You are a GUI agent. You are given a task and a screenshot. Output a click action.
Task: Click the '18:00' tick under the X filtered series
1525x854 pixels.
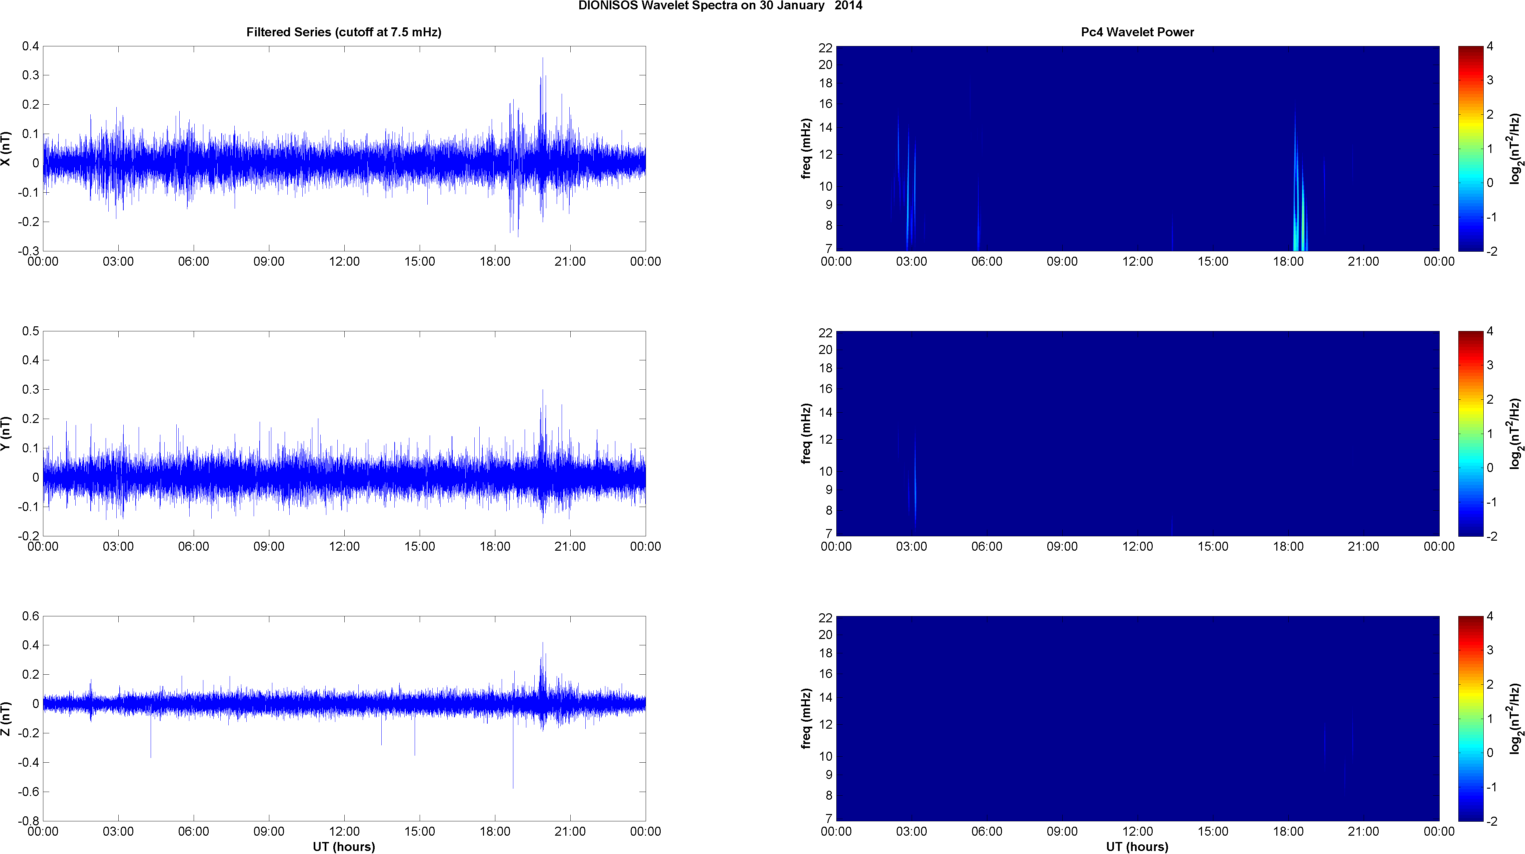[x=495, y=262]
